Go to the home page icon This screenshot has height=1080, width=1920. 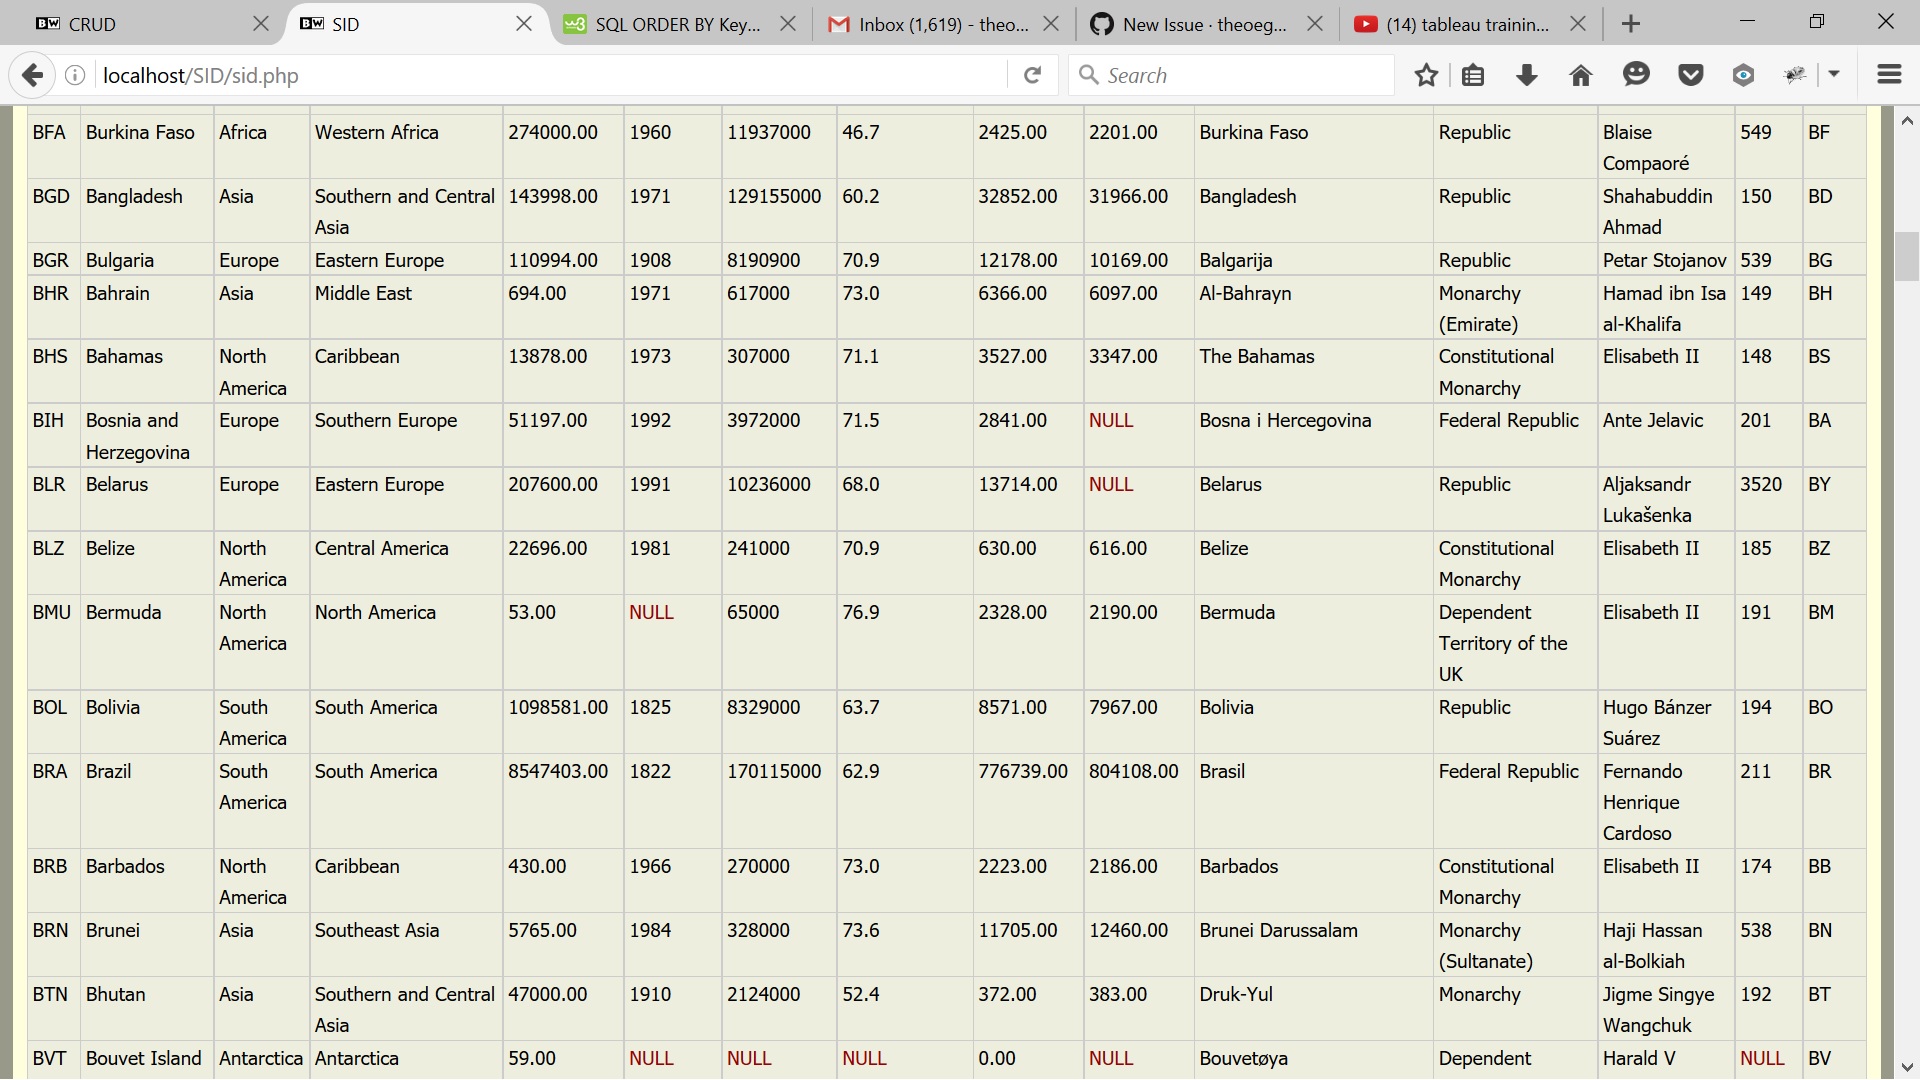[x=1581, y=75]
